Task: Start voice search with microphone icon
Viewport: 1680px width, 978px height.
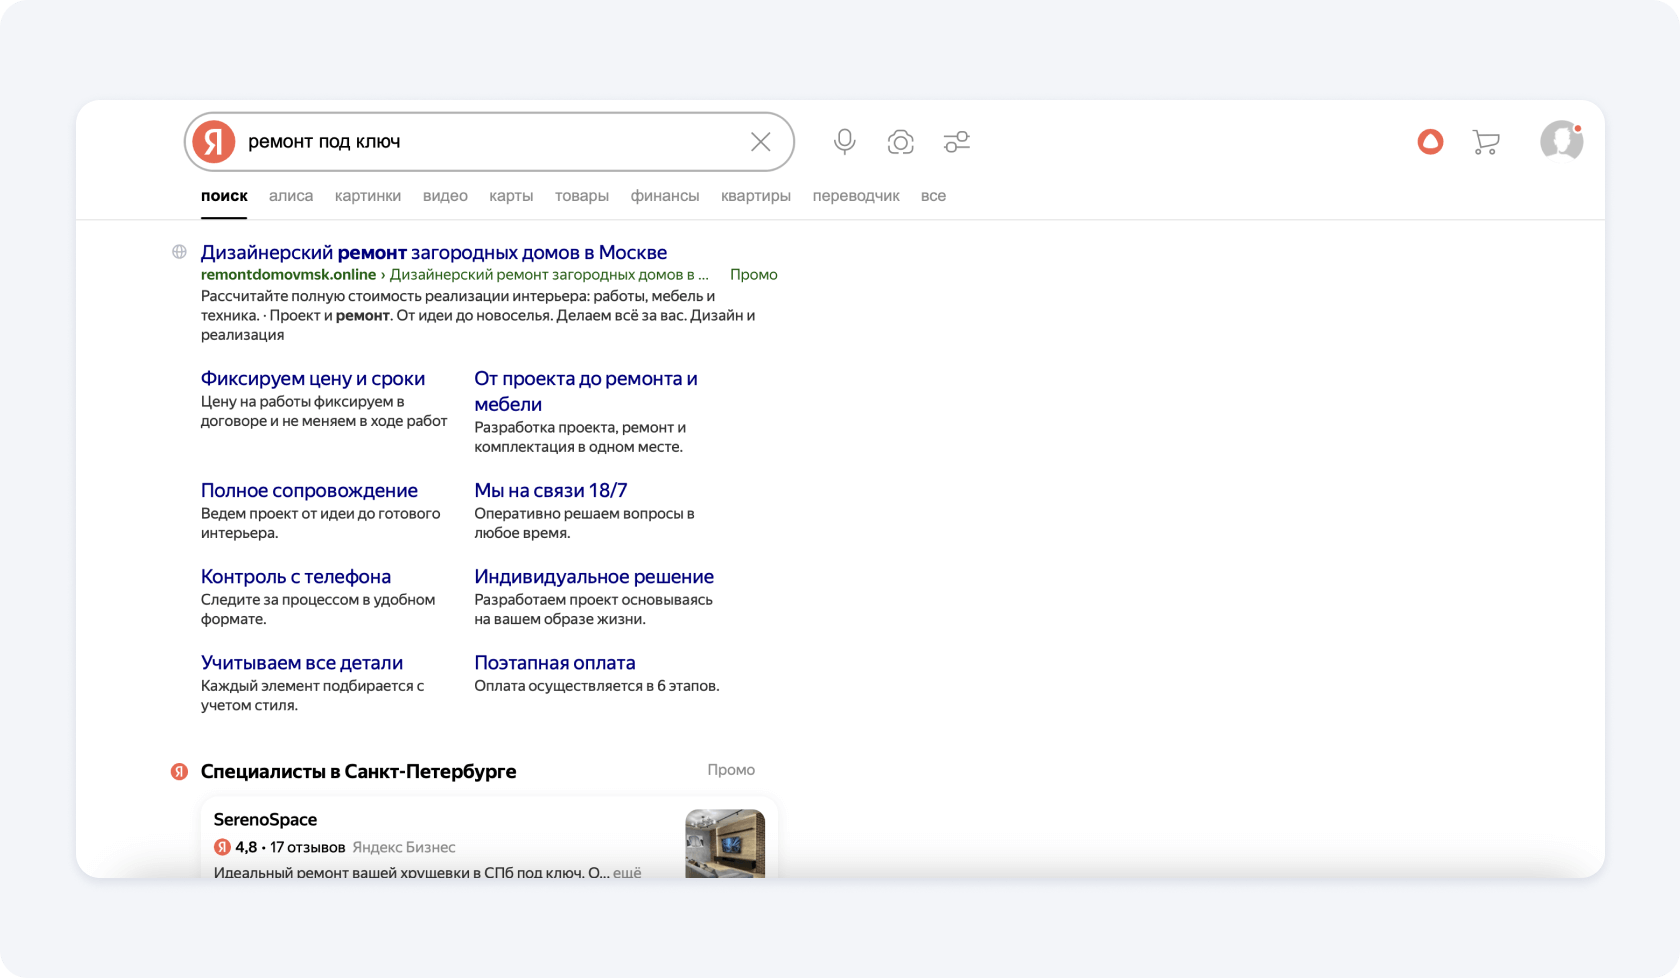Action: click(x=845, y=142)
